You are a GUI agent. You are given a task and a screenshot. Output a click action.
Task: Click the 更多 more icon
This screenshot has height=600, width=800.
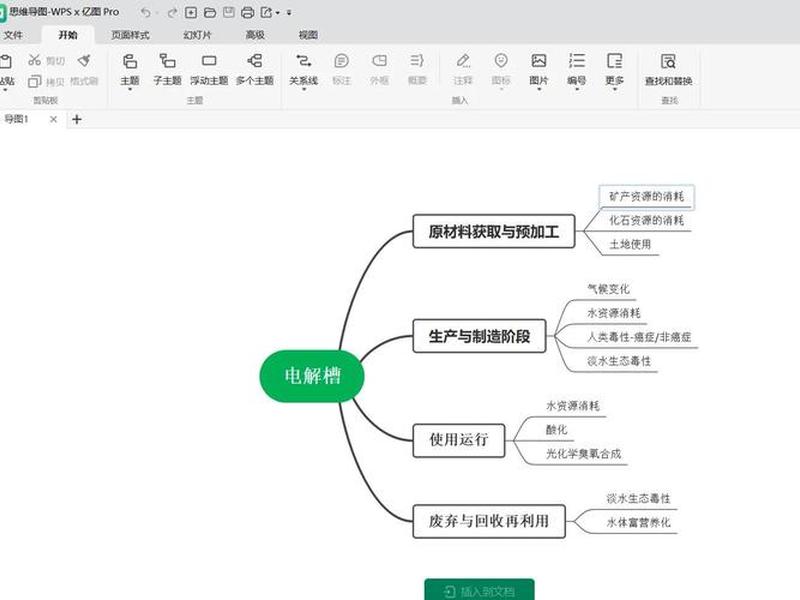[x=614, y=61]
